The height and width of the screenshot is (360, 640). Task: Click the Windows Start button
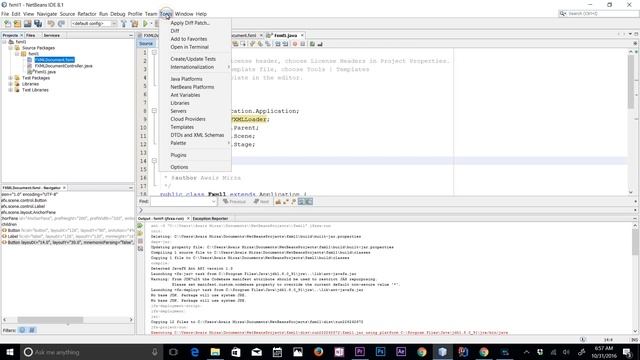[x=10, y=352]
